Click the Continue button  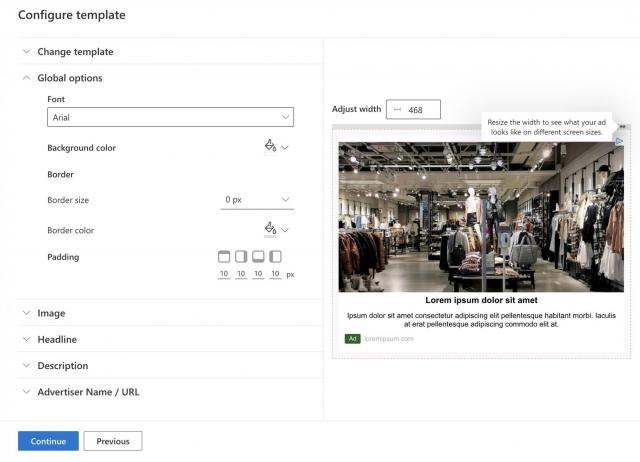[48, 441]
